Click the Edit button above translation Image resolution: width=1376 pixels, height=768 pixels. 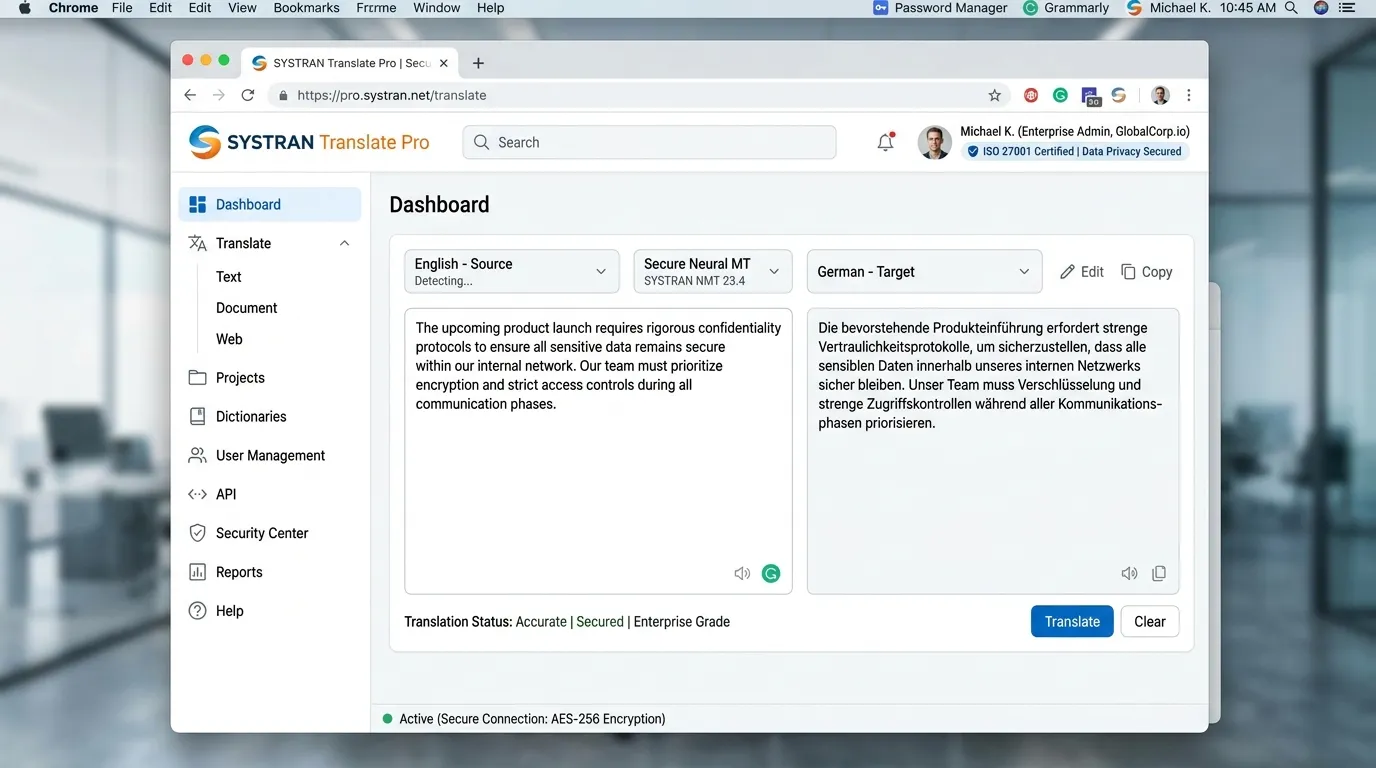coord(1082,272)
